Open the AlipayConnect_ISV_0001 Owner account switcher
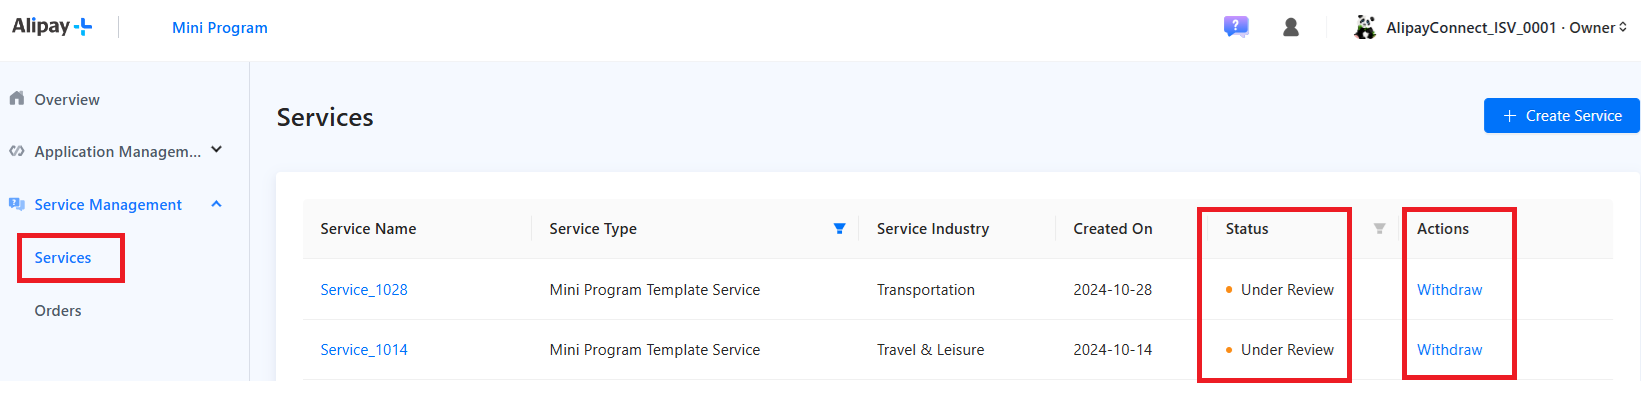1641x406 pixels. [x=1505, y=28]
